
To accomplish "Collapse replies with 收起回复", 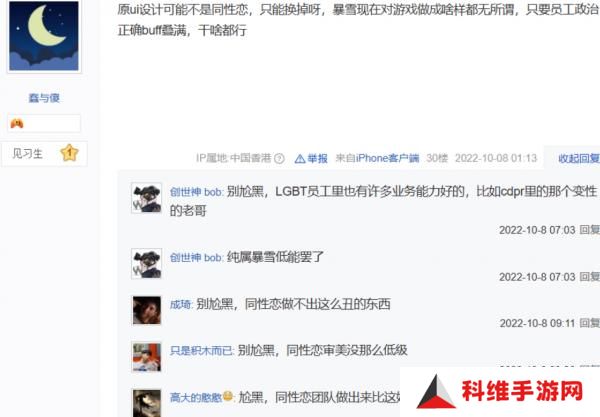I will point(579,158).
